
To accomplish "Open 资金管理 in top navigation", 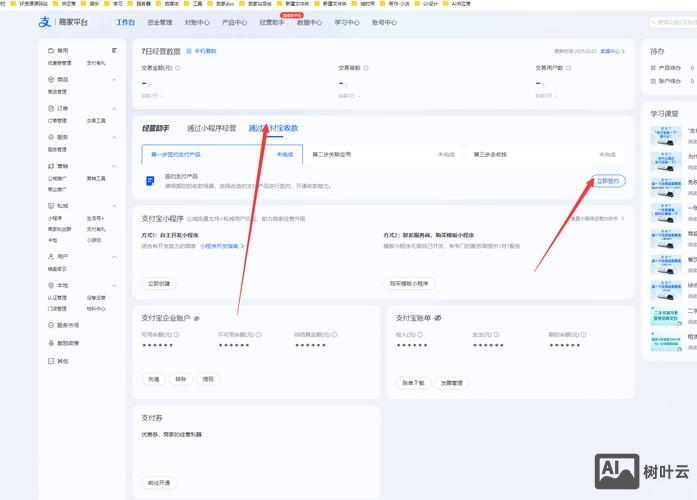I will 160,22.
